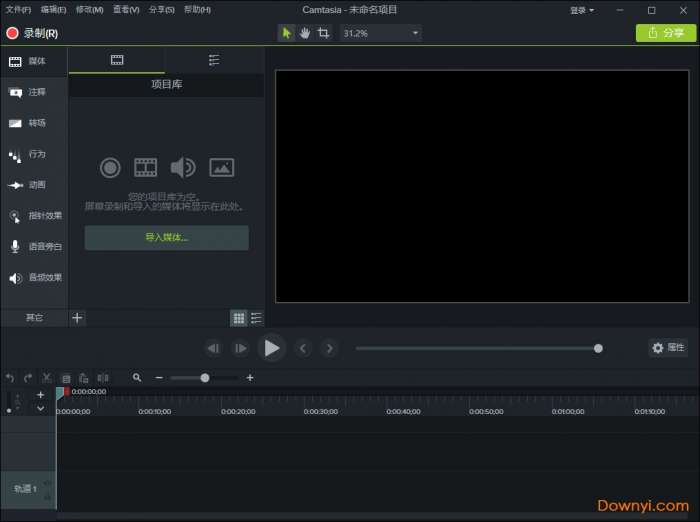Viewport: 700px width, 522px height.
Task: Switch to the library tab beside media bin
Action: tap(214, 60)
